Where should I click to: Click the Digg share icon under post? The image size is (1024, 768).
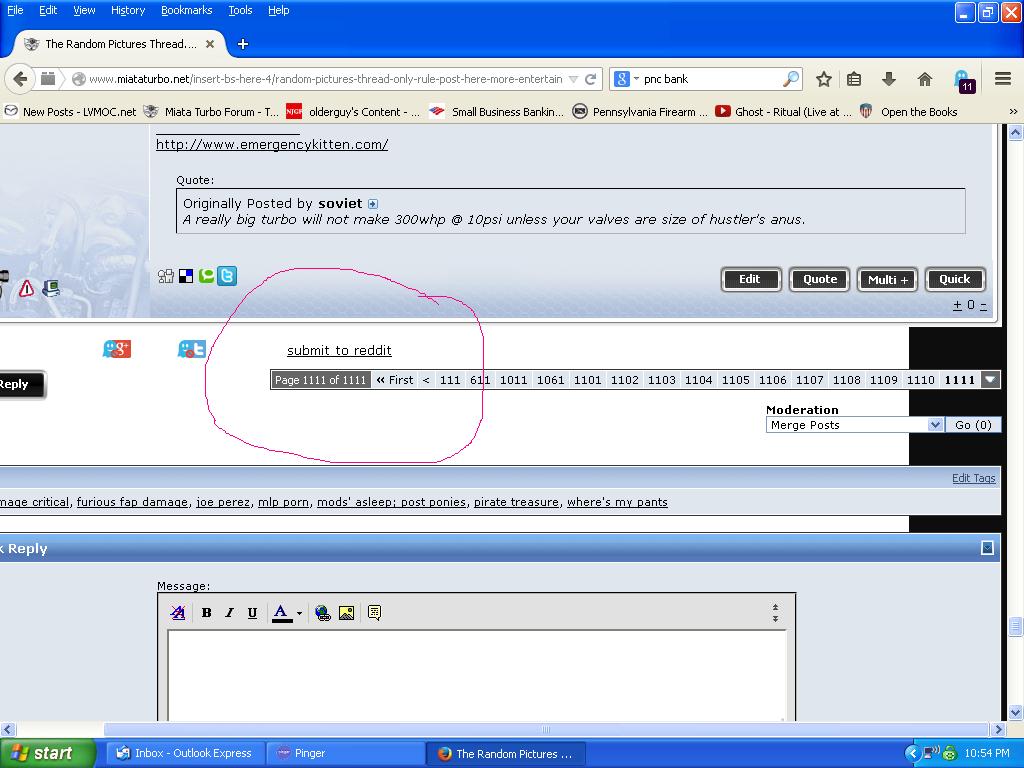pyautogui.click(x=166, y=276)
